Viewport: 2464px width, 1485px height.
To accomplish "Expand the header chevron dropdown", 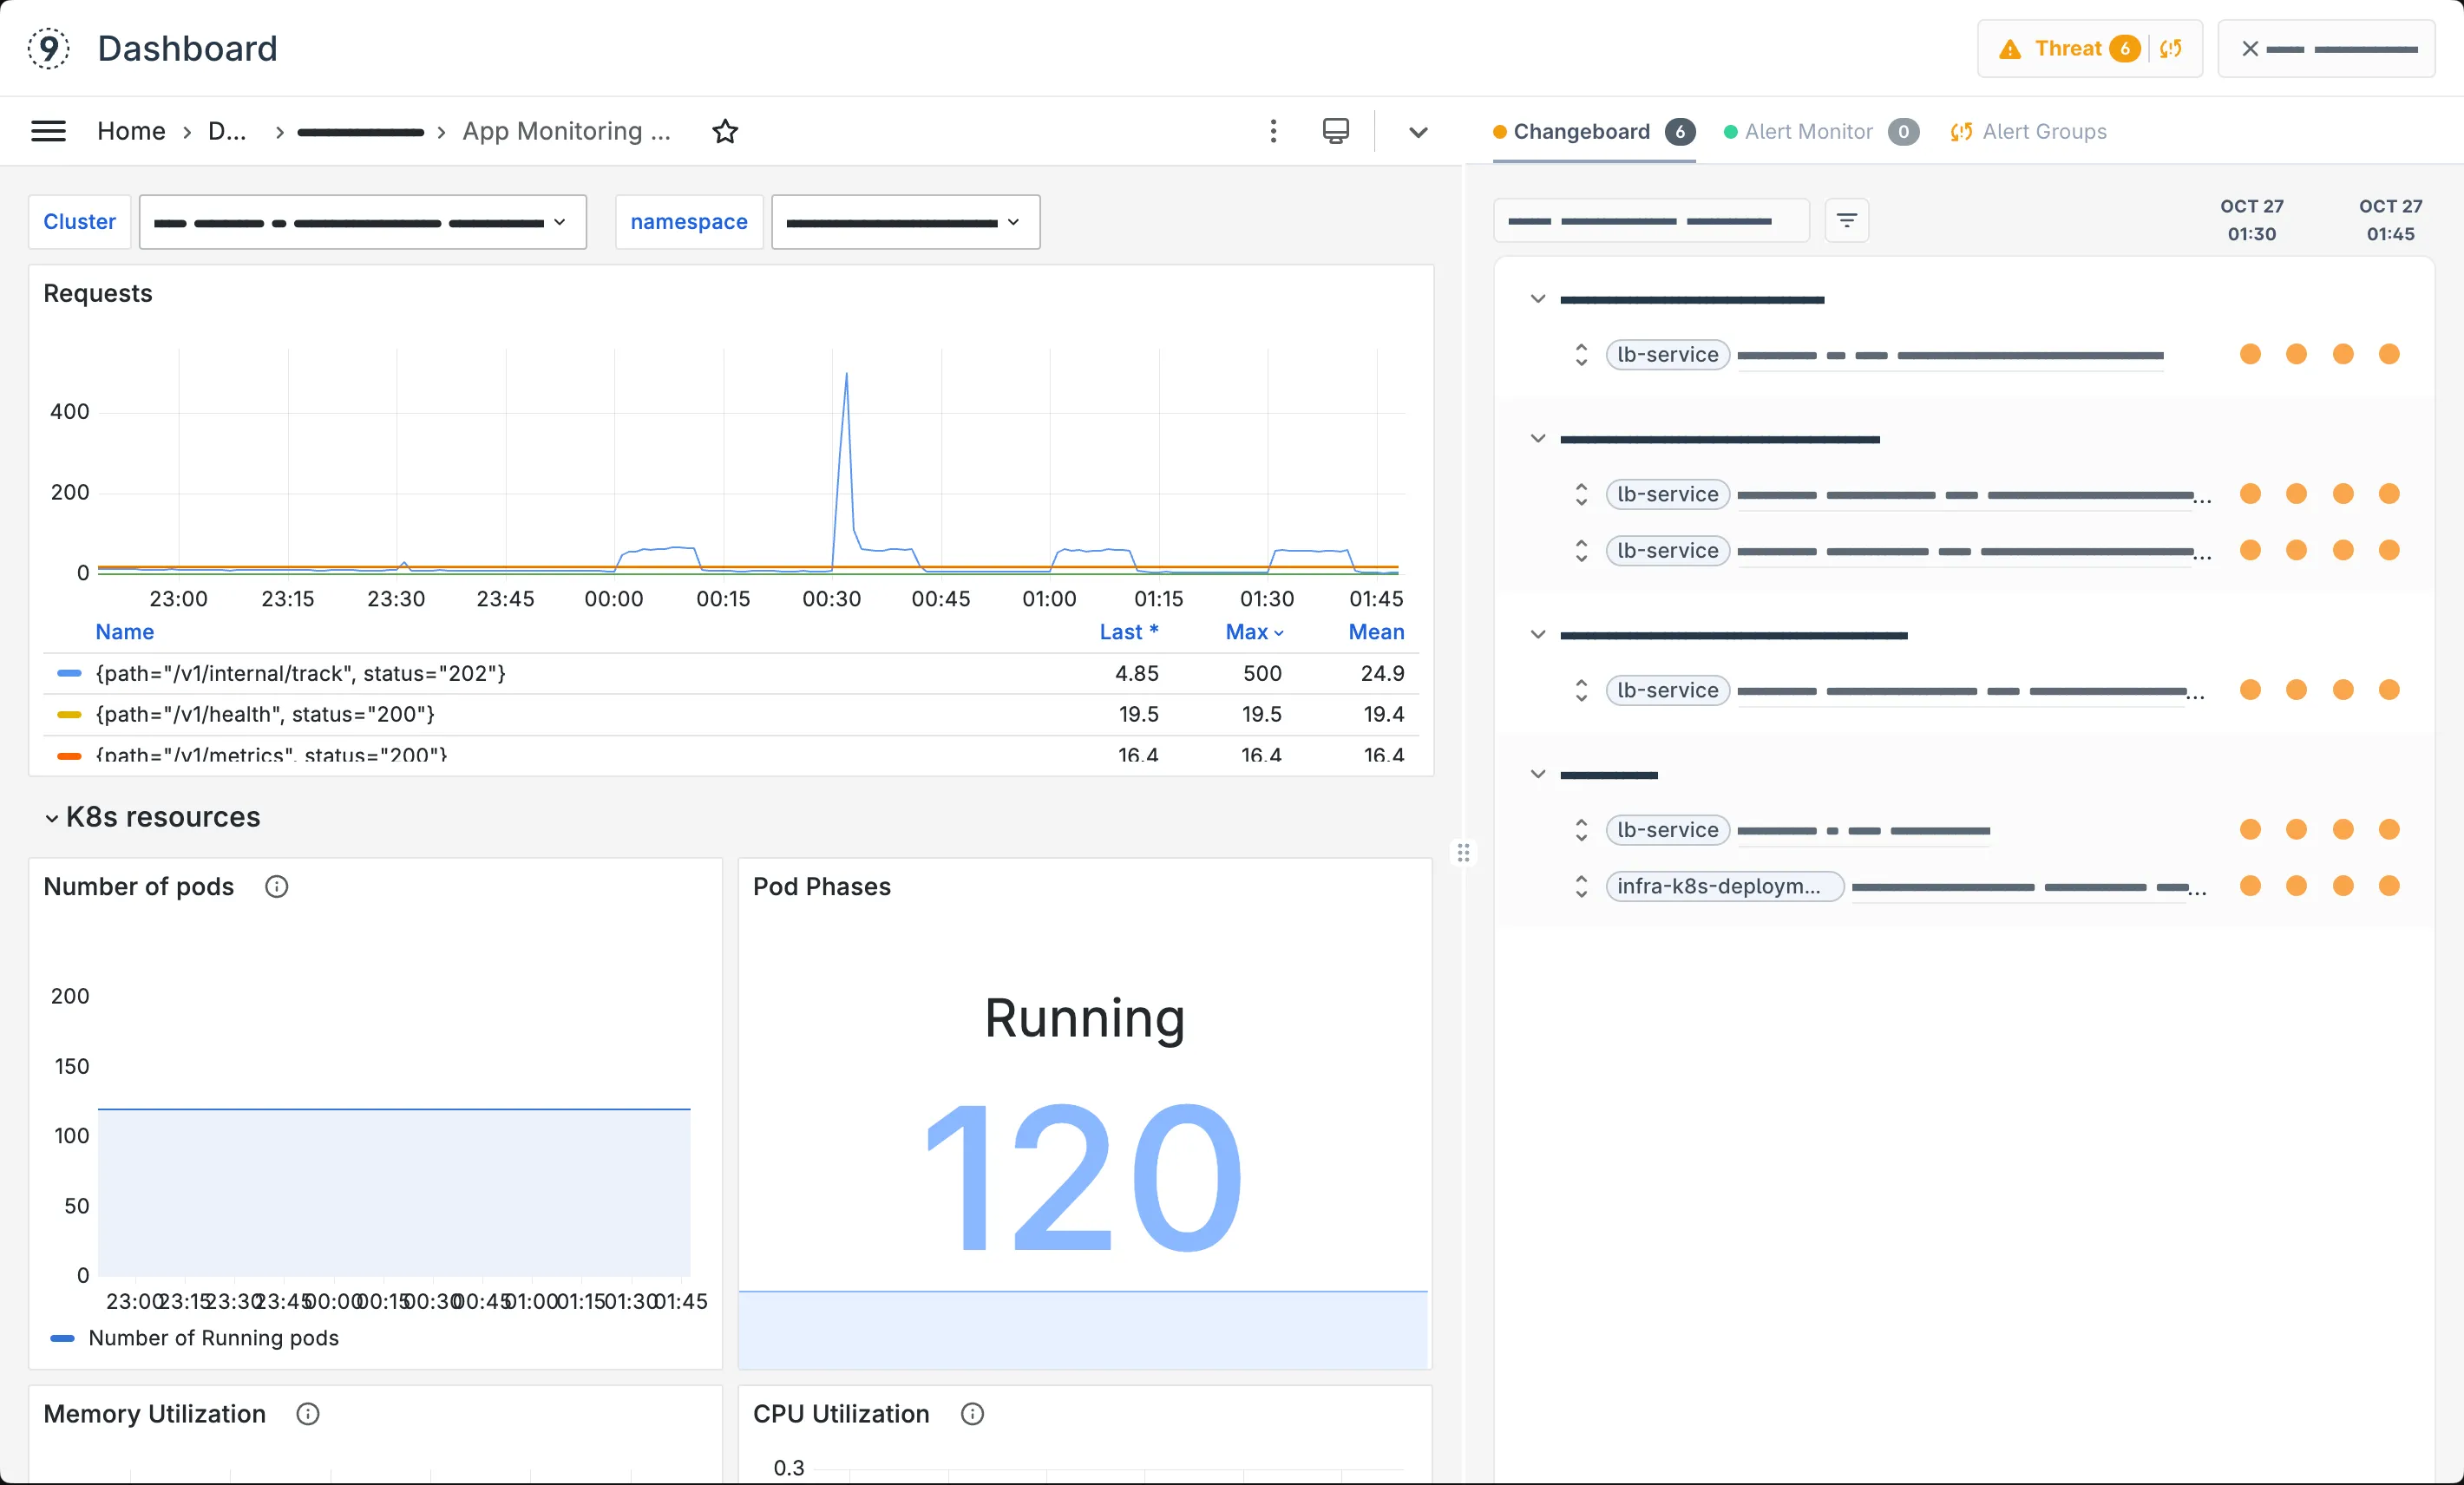I will [1418, 132].
